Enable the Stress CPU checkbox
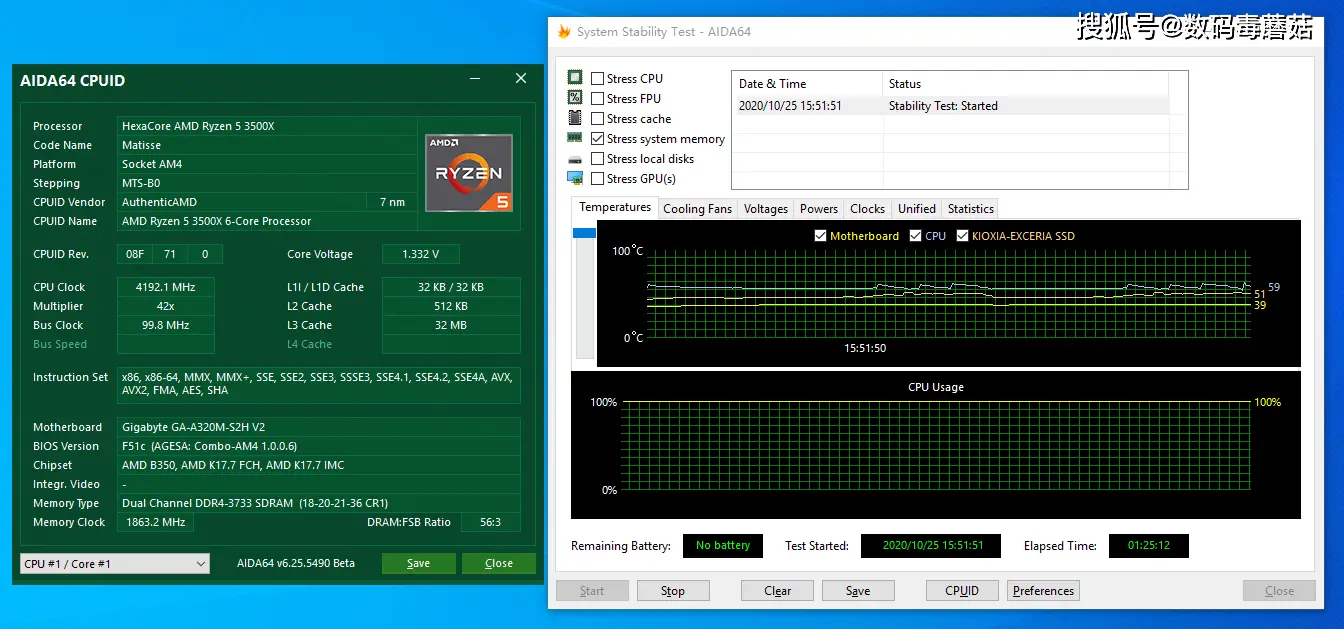This screenshot has width=1344, height=629. pyautogui.click(x=597, y=79)
